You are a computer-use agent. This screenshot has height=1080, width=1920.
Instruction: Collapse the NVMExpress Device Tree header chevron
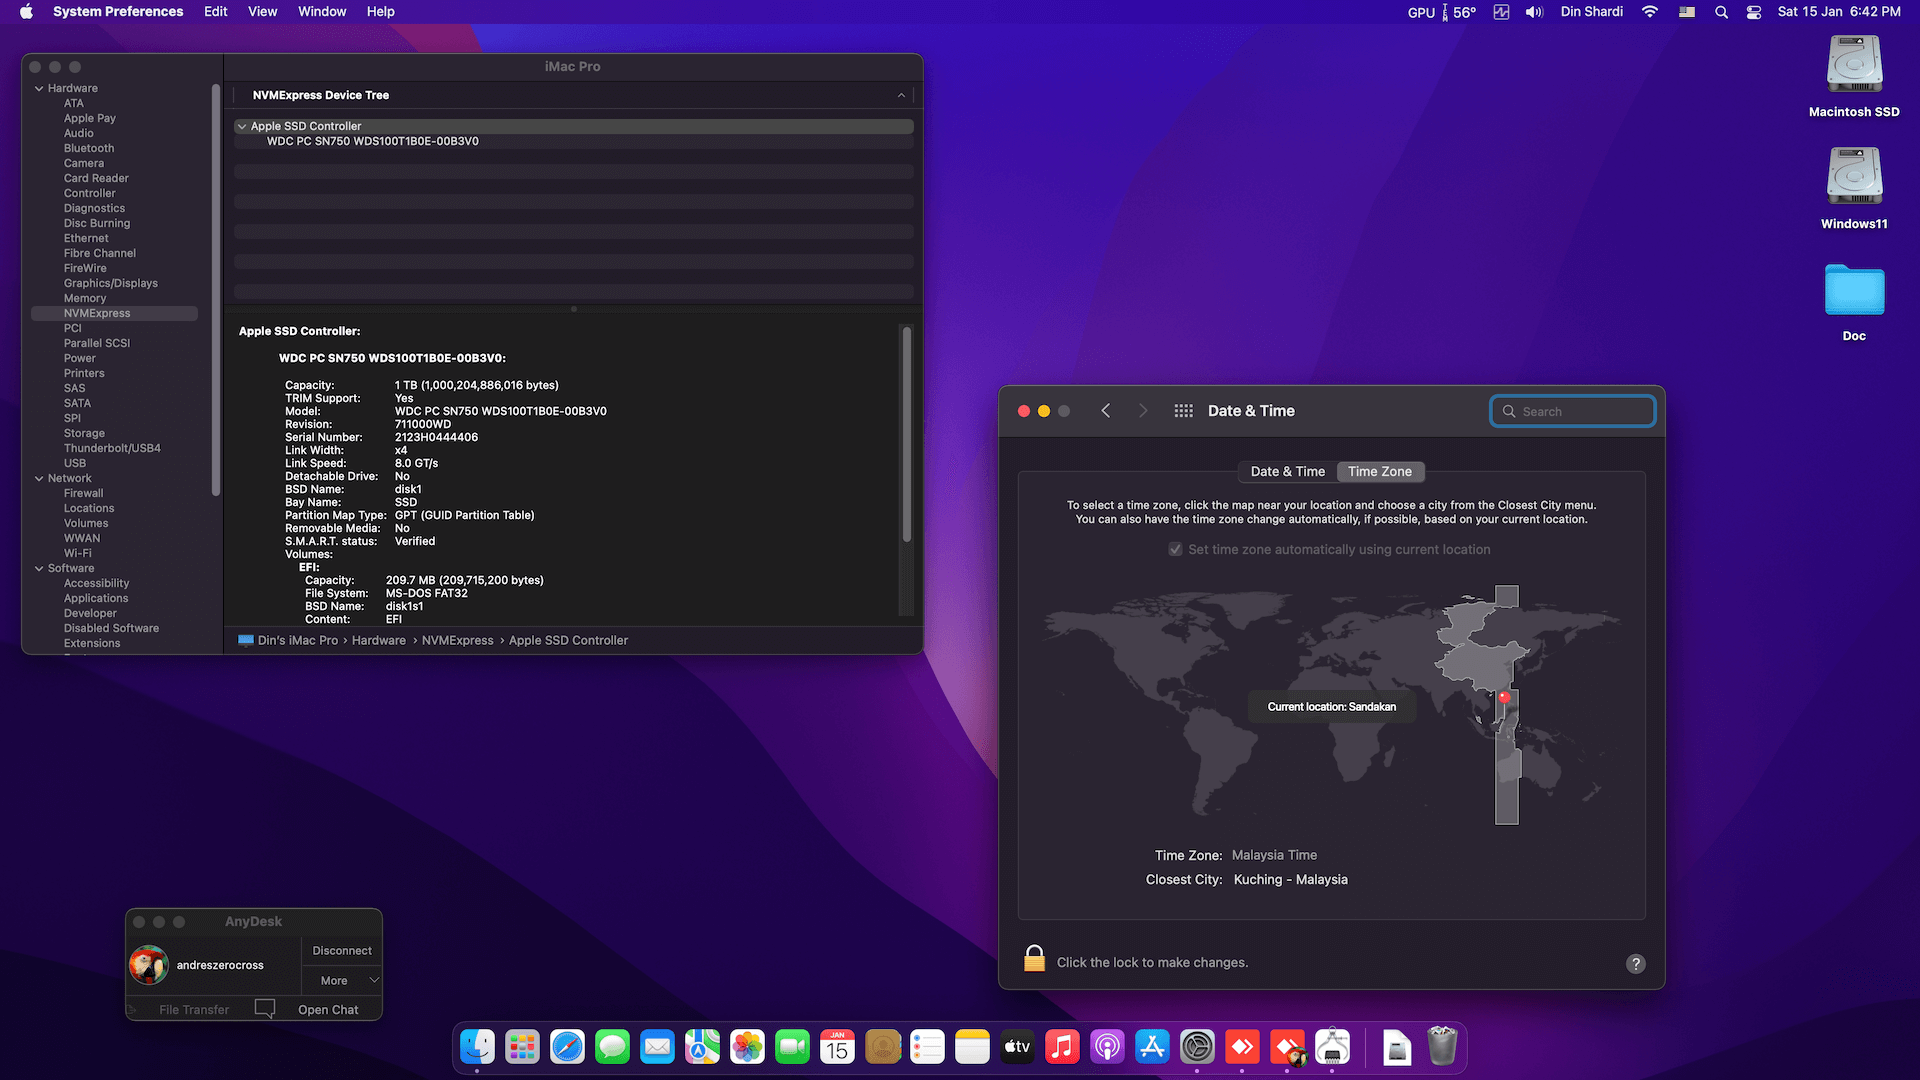click(x=901, y=95)
